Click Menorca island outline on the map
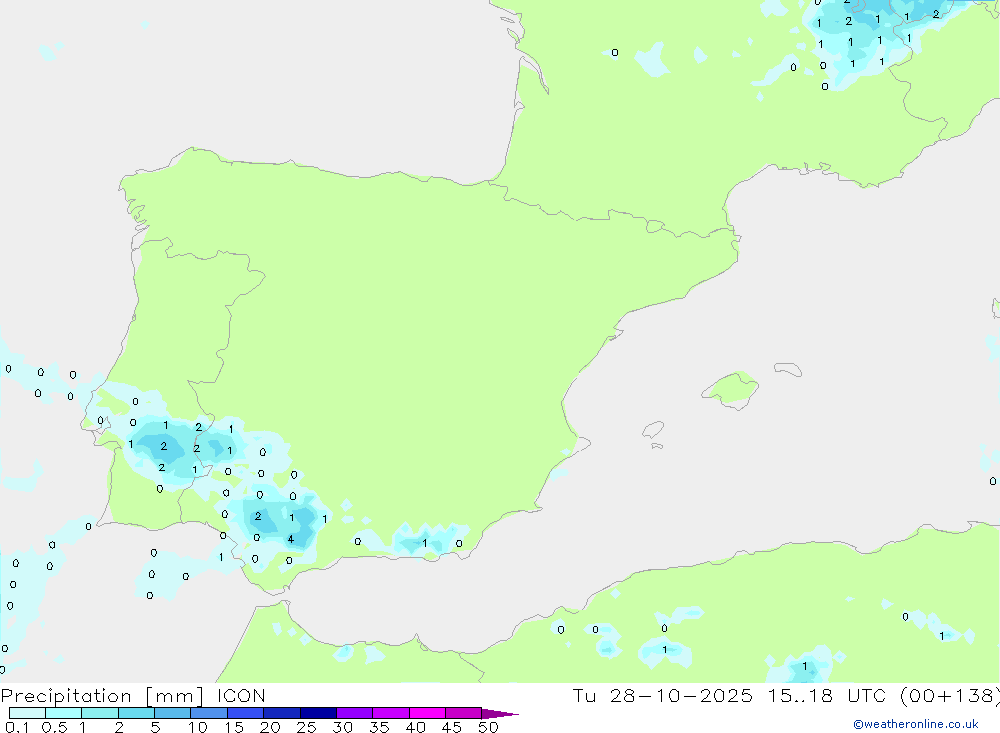Image resolution: width=1000 pixels, height=733 pixels. click(x=788, y=369)
